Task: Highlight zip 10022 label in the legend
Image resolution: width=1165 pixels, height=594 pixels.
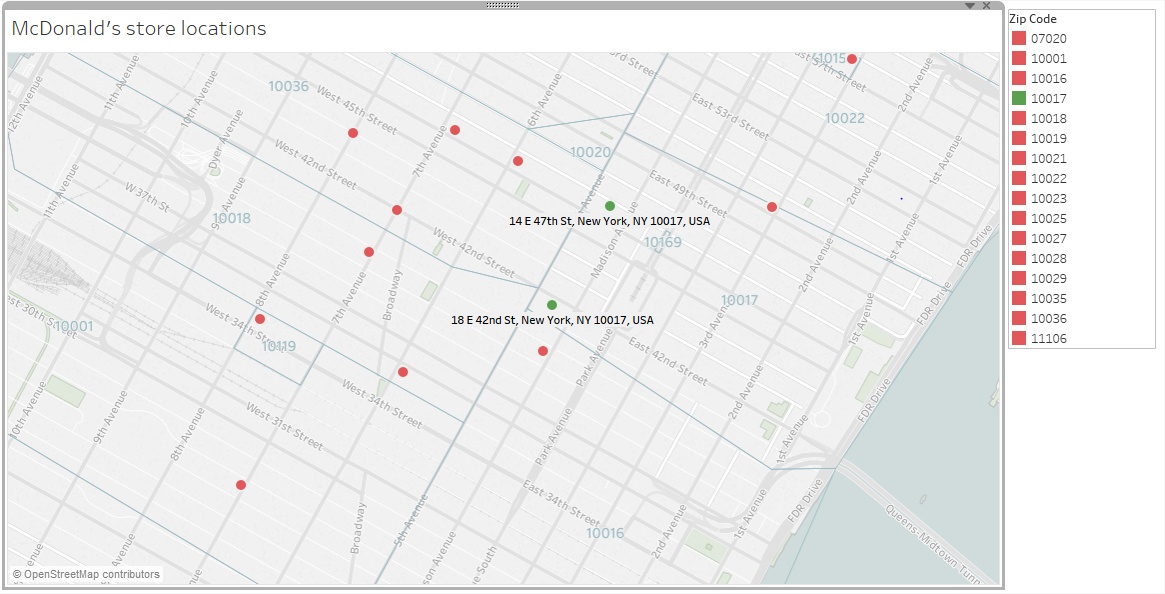Action: coord(1048,178)
